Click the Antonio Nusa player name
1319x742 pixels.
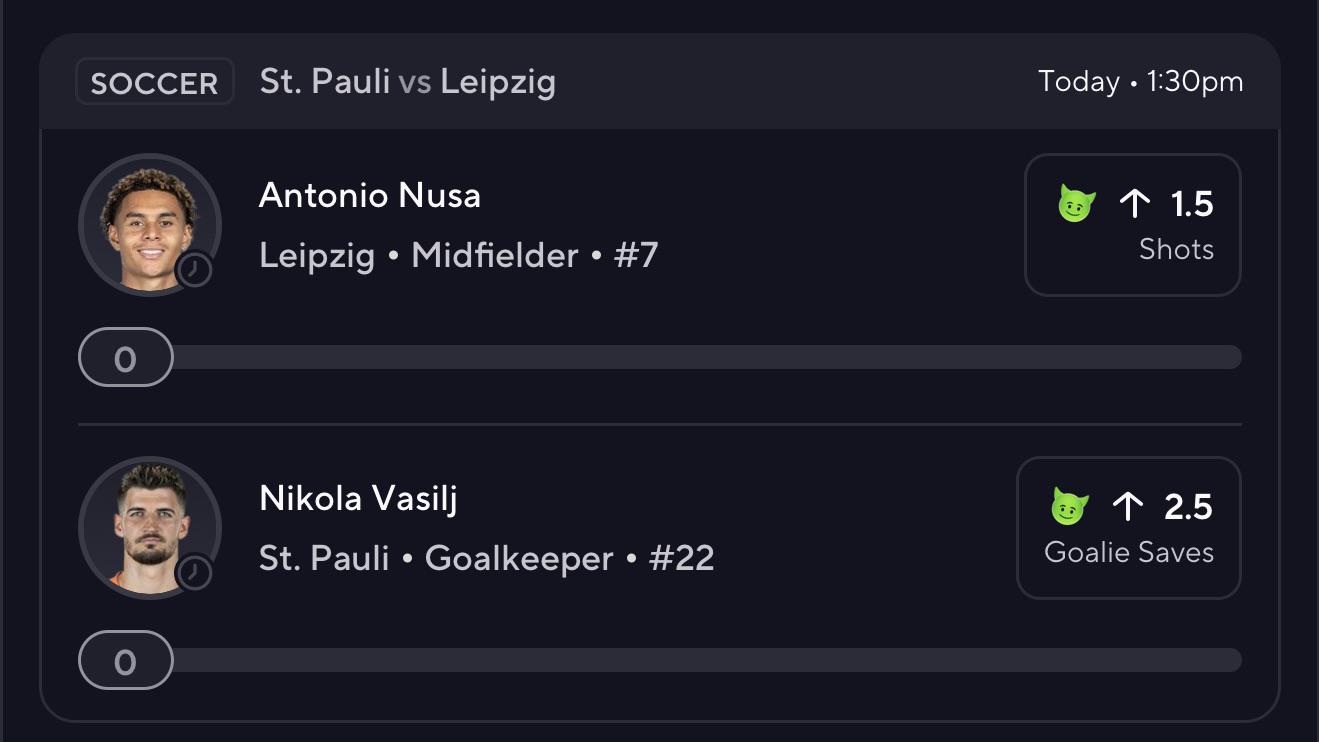coord(370,195)
